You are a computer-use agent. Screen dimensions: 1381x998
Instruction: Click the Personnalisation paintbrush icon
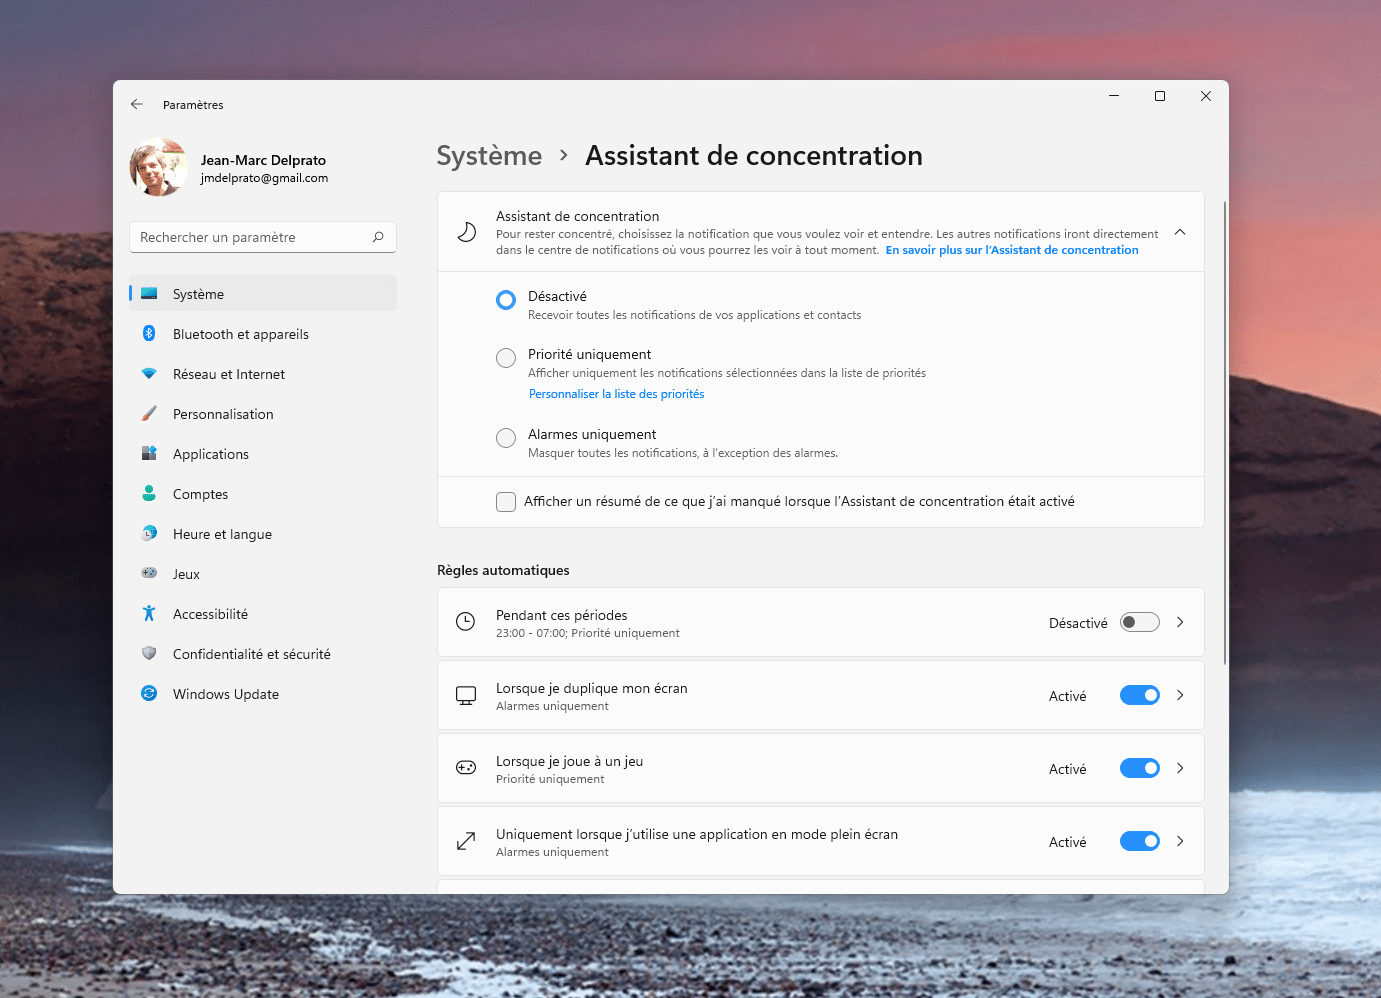[x=149, y=413]
